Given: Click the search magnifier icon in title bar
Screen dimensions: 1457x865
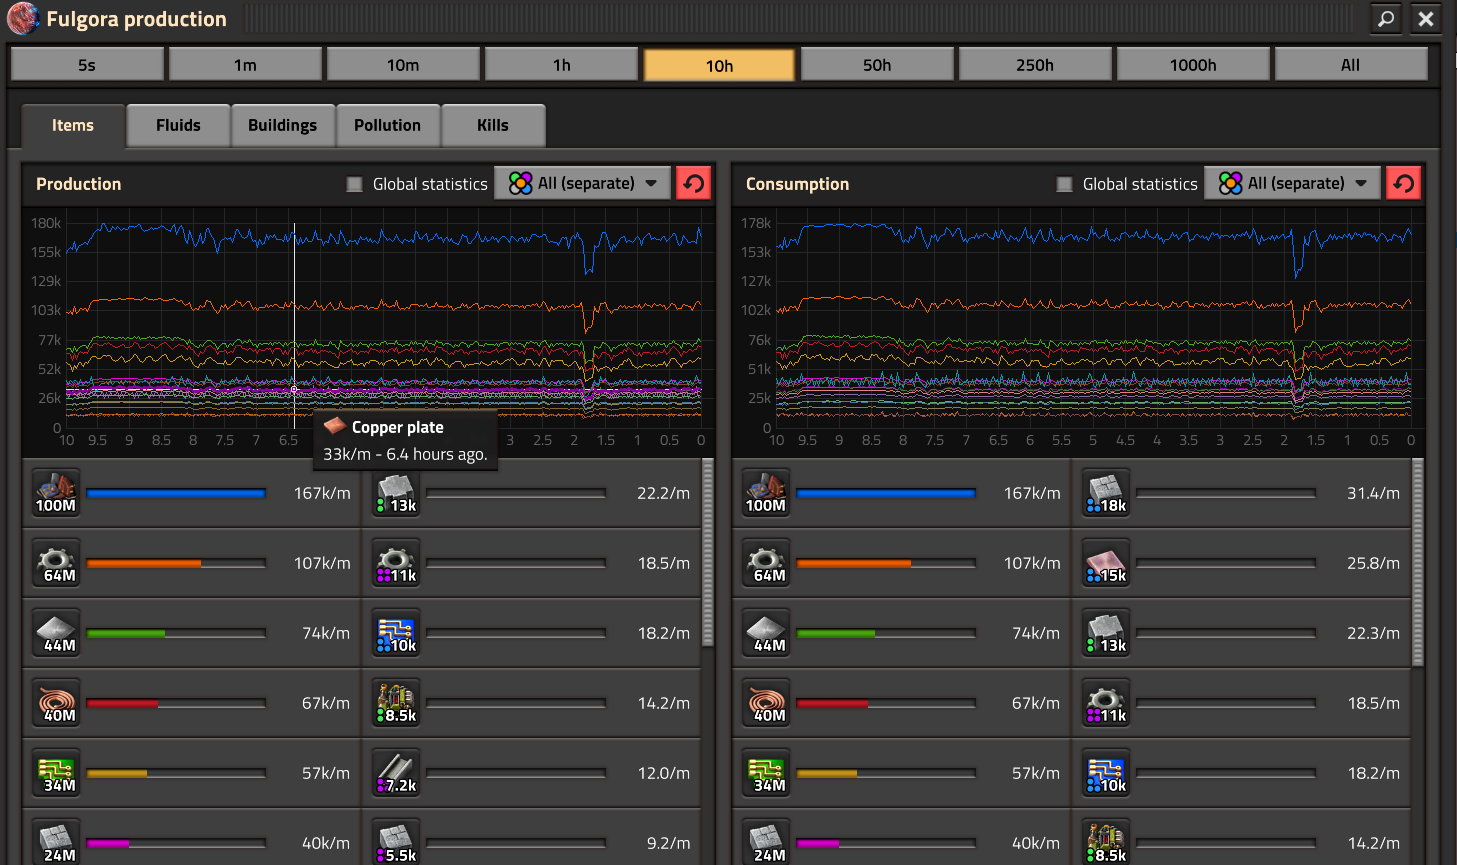Looking at the screenshot, I should (1385, 19).
